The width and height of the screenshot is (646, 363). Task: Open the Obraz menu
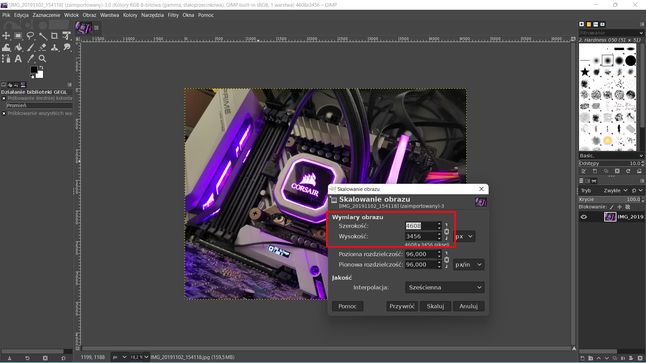click(89, 15)
